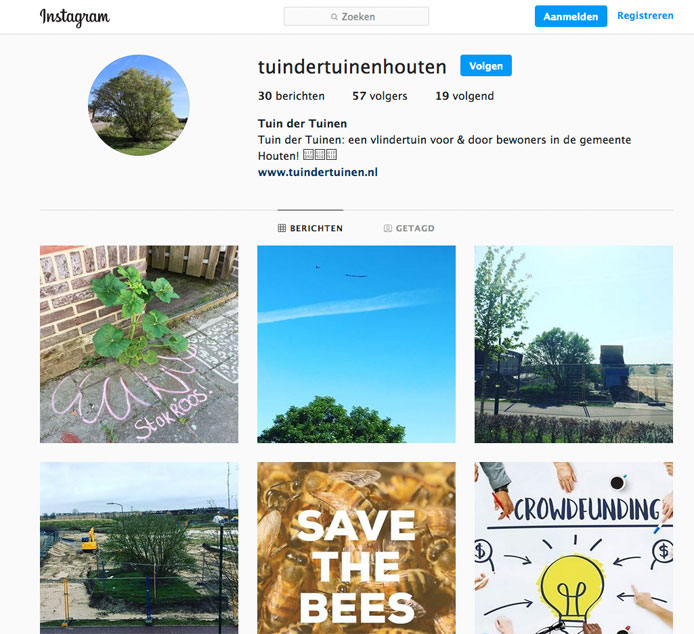
Task: Open the tree and truck post
Action: 574,344
